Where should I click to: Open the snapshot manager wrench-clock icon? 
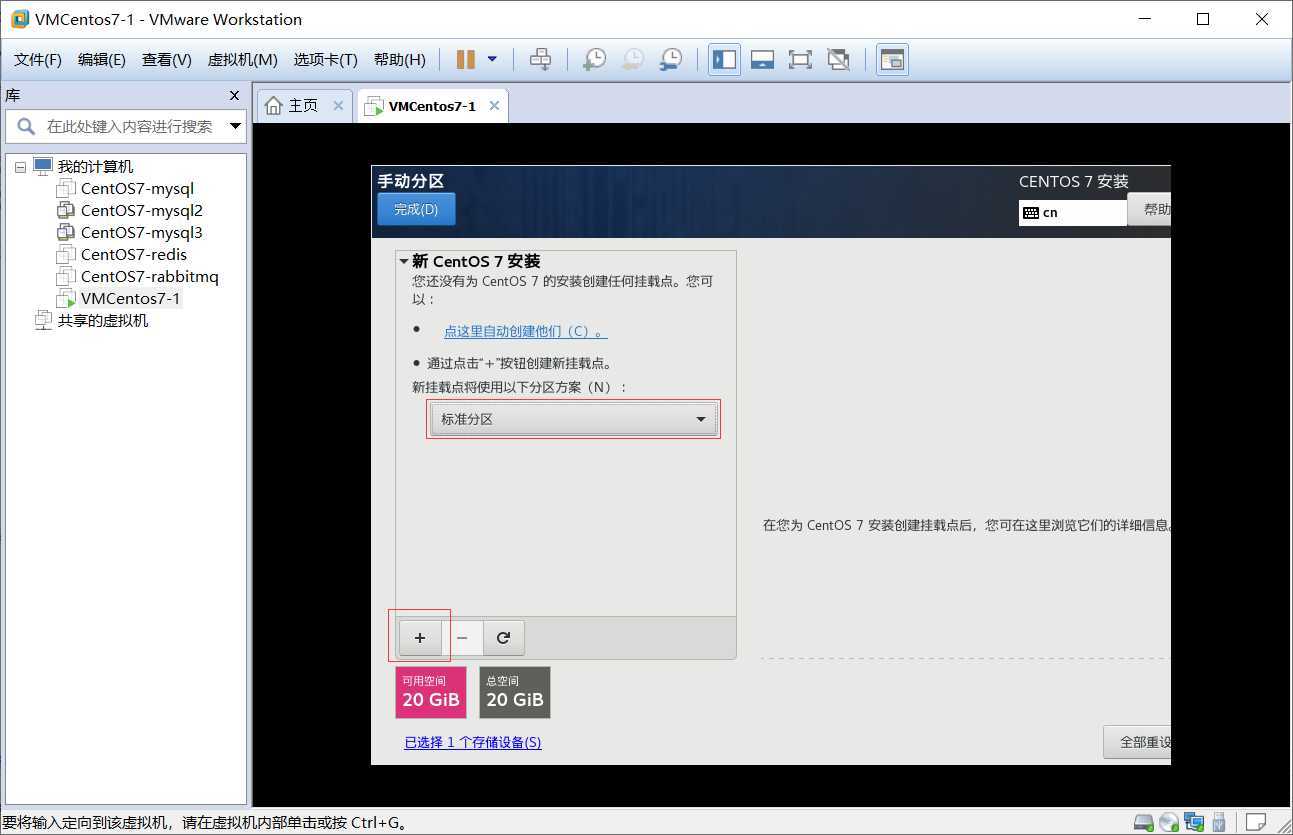(671, 60)
